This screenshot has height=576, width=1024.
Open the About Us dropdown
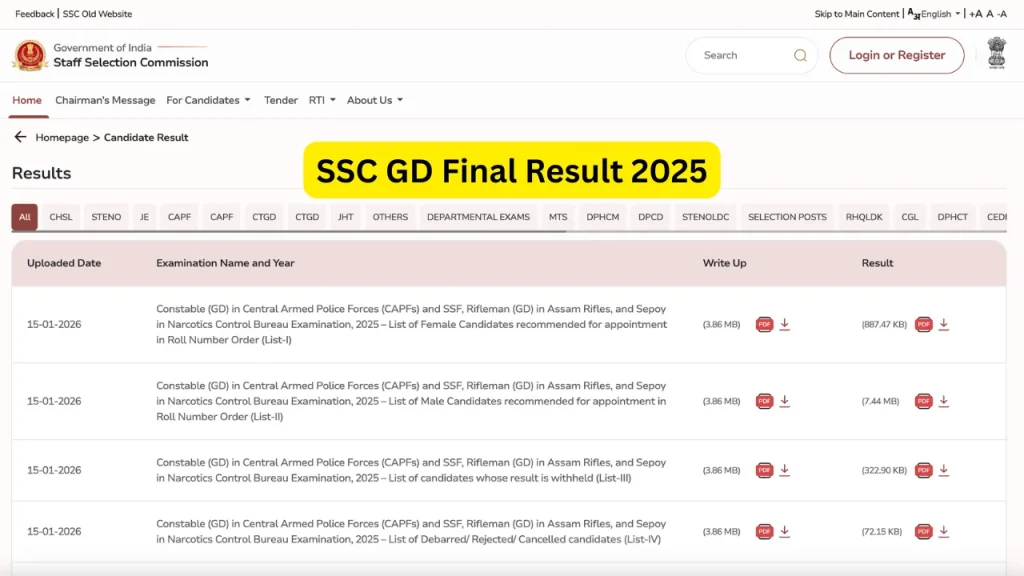(374, 100)
